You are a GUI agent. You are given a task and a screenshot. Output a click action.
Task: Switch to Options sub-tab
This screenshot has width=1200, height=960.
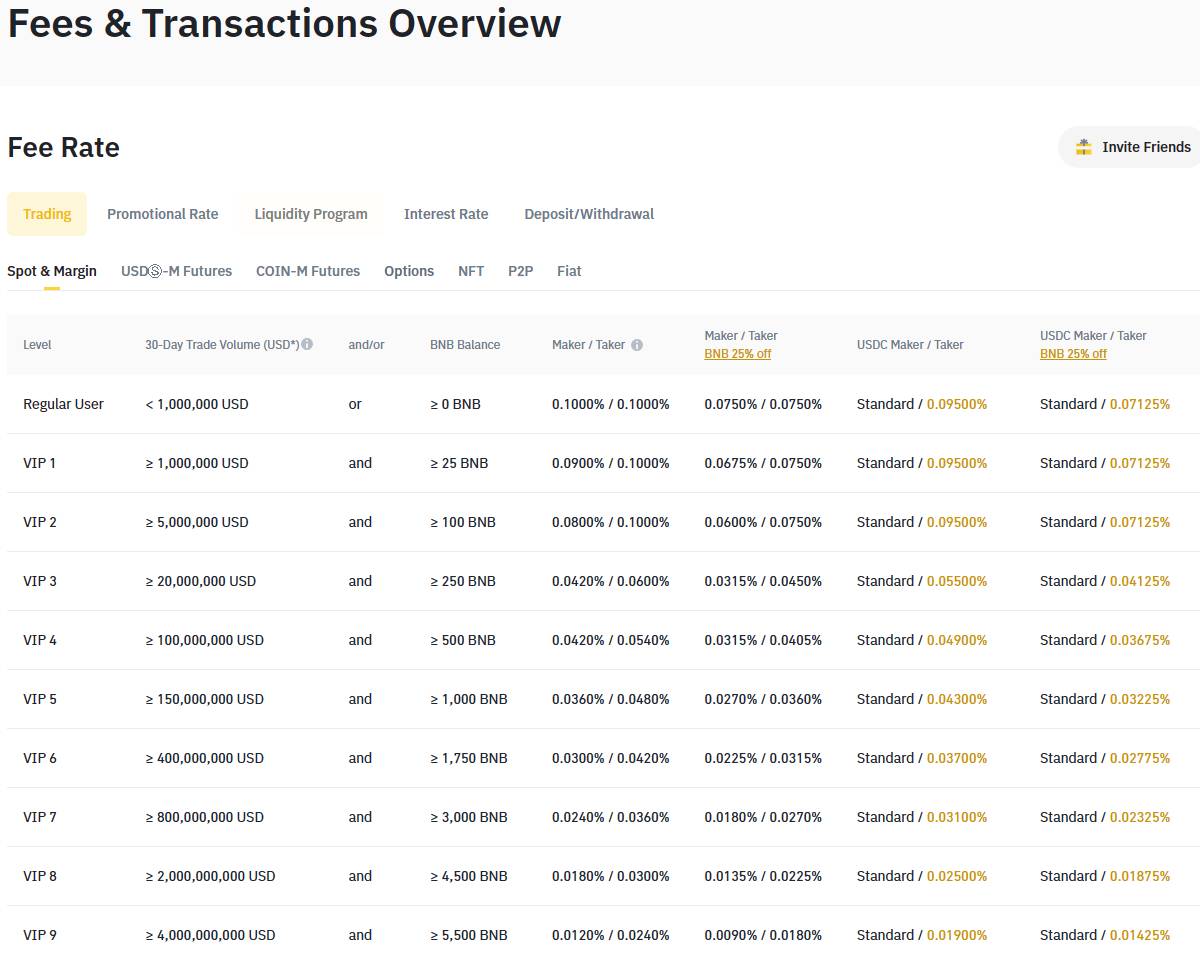point(409,271)
